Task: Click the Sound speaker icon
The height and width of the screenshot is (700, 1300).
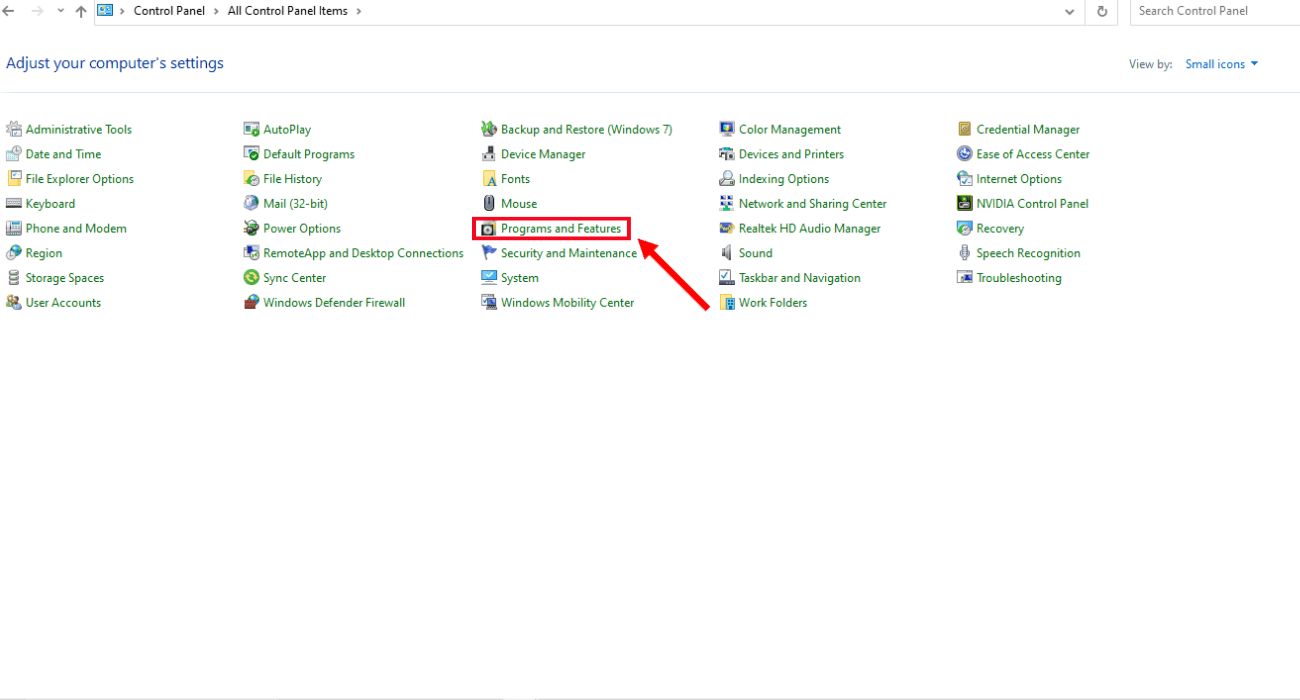Action: [727, 253]
